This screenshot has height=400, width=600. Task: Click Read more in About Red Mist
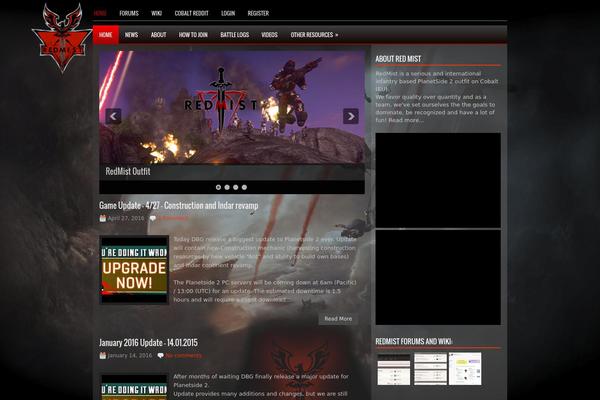pyautogui.click(x=406, y=120)
